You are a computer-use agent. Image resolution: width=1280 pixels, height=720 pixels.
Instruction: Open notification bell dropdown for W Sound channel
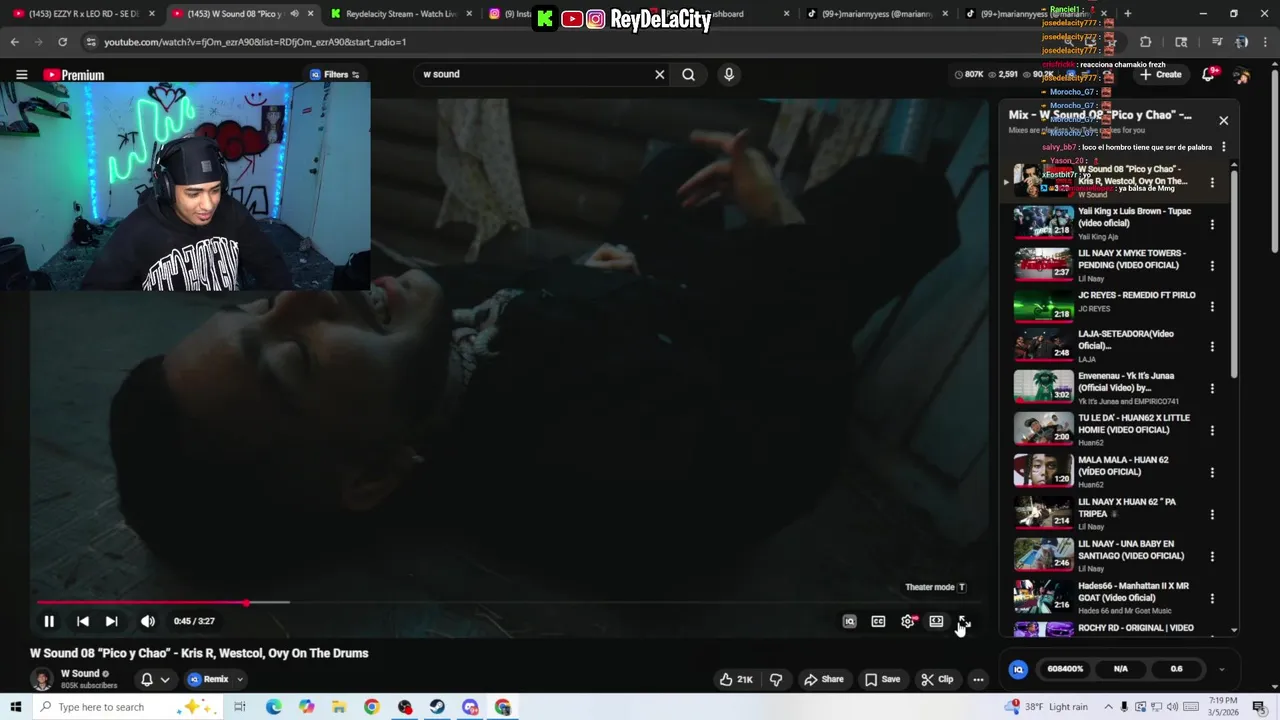155,679
